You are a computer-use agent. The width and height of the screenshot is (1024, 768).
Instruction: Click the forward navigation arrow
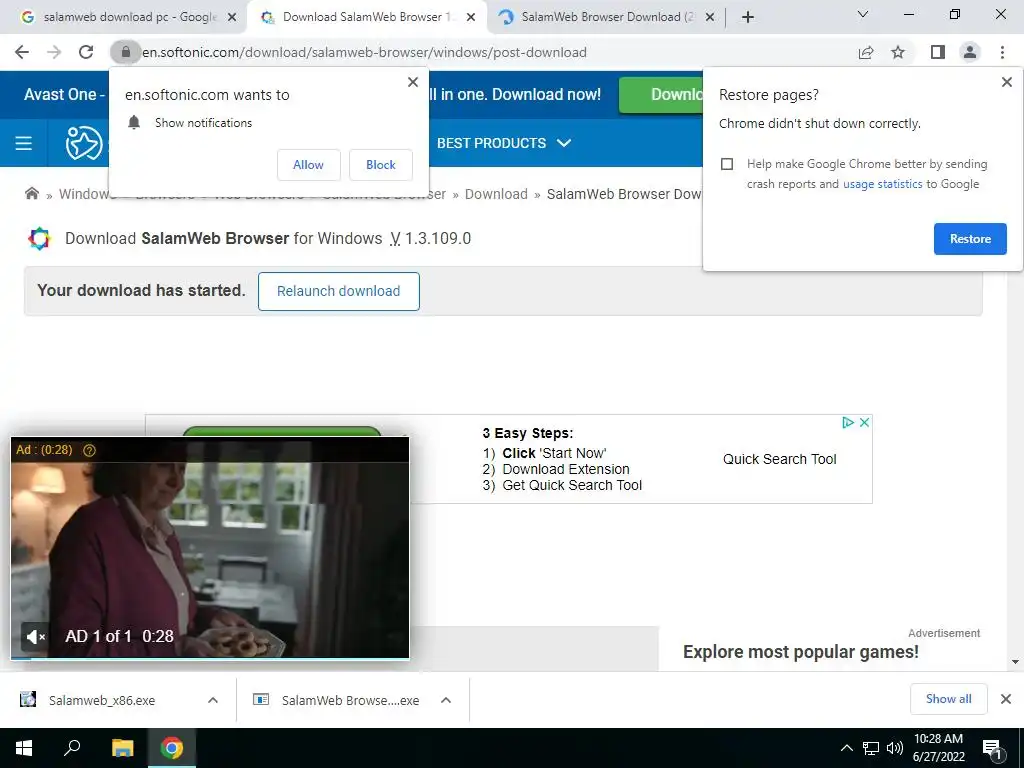click(54, 52)
